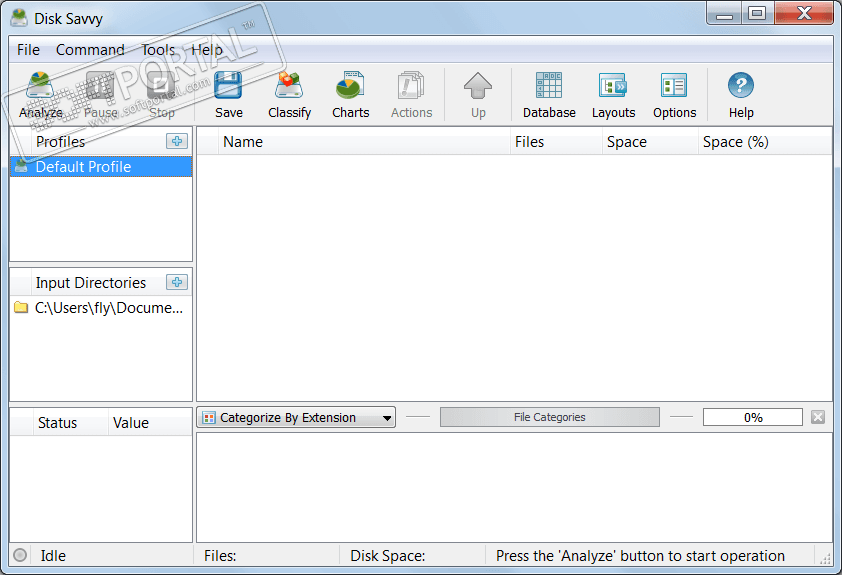Click the Input Directories panel header
This screenshot has width=842, height=575.
pos(100,282)
